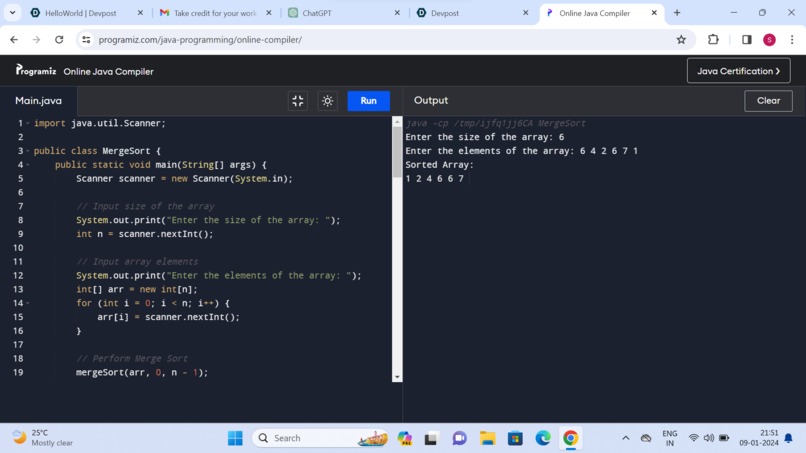Open Microsoft Edge from taskbar
The image size is (806, 453).
click(x=543, y=438)
